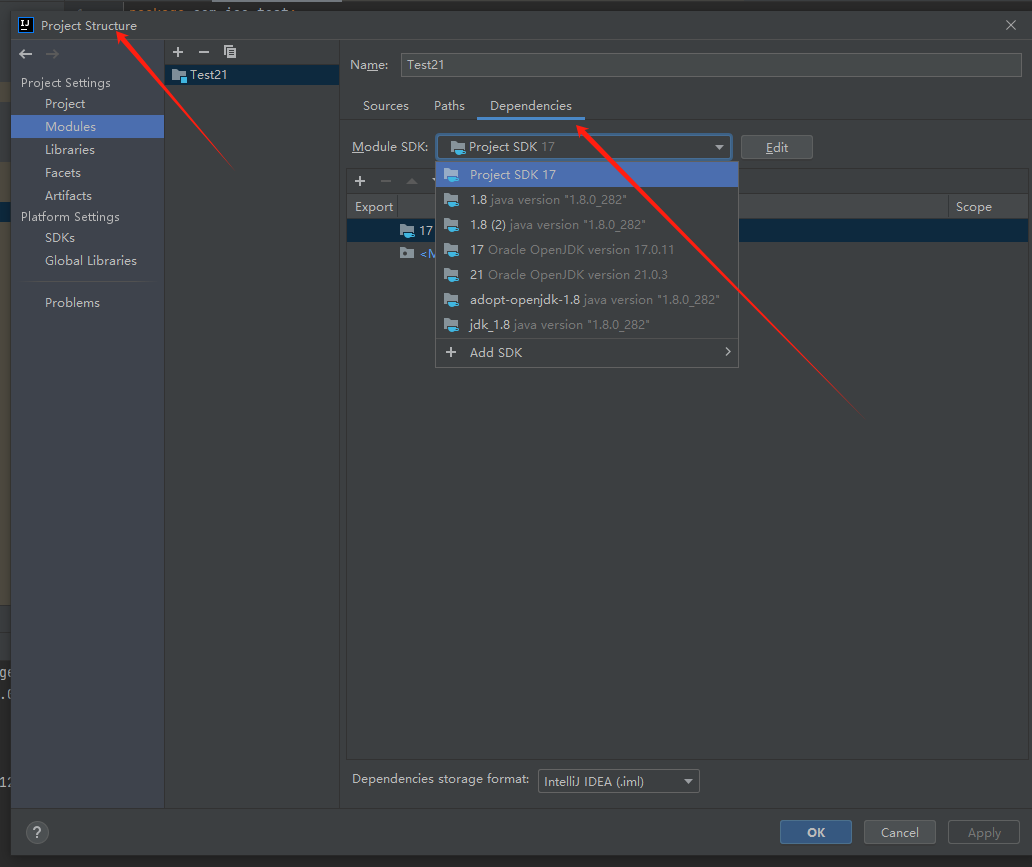Expand the Add SDK submenu

(x=586, y=353)
